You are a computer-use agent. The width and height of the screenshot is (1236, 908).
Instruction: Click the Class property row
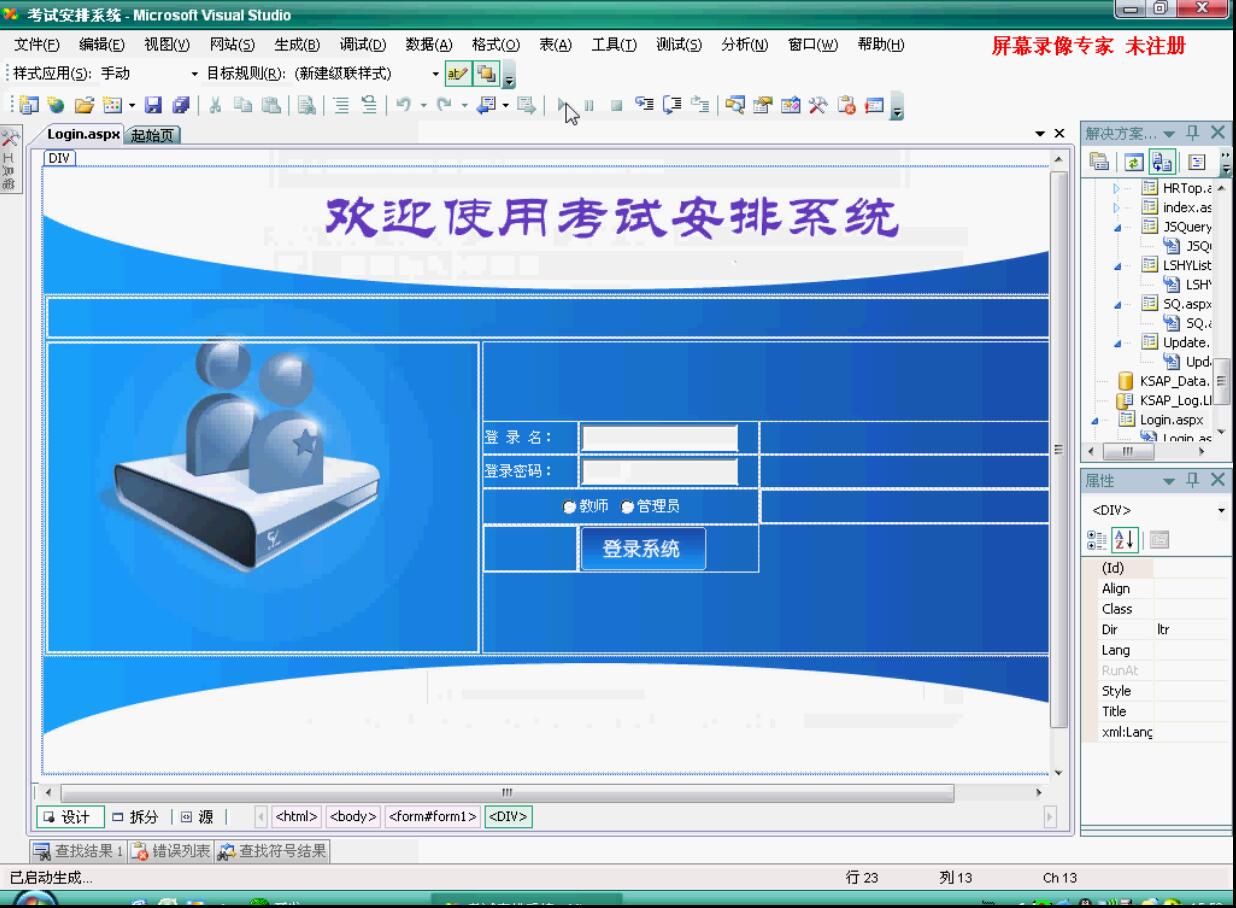[x=1157, y=609]
